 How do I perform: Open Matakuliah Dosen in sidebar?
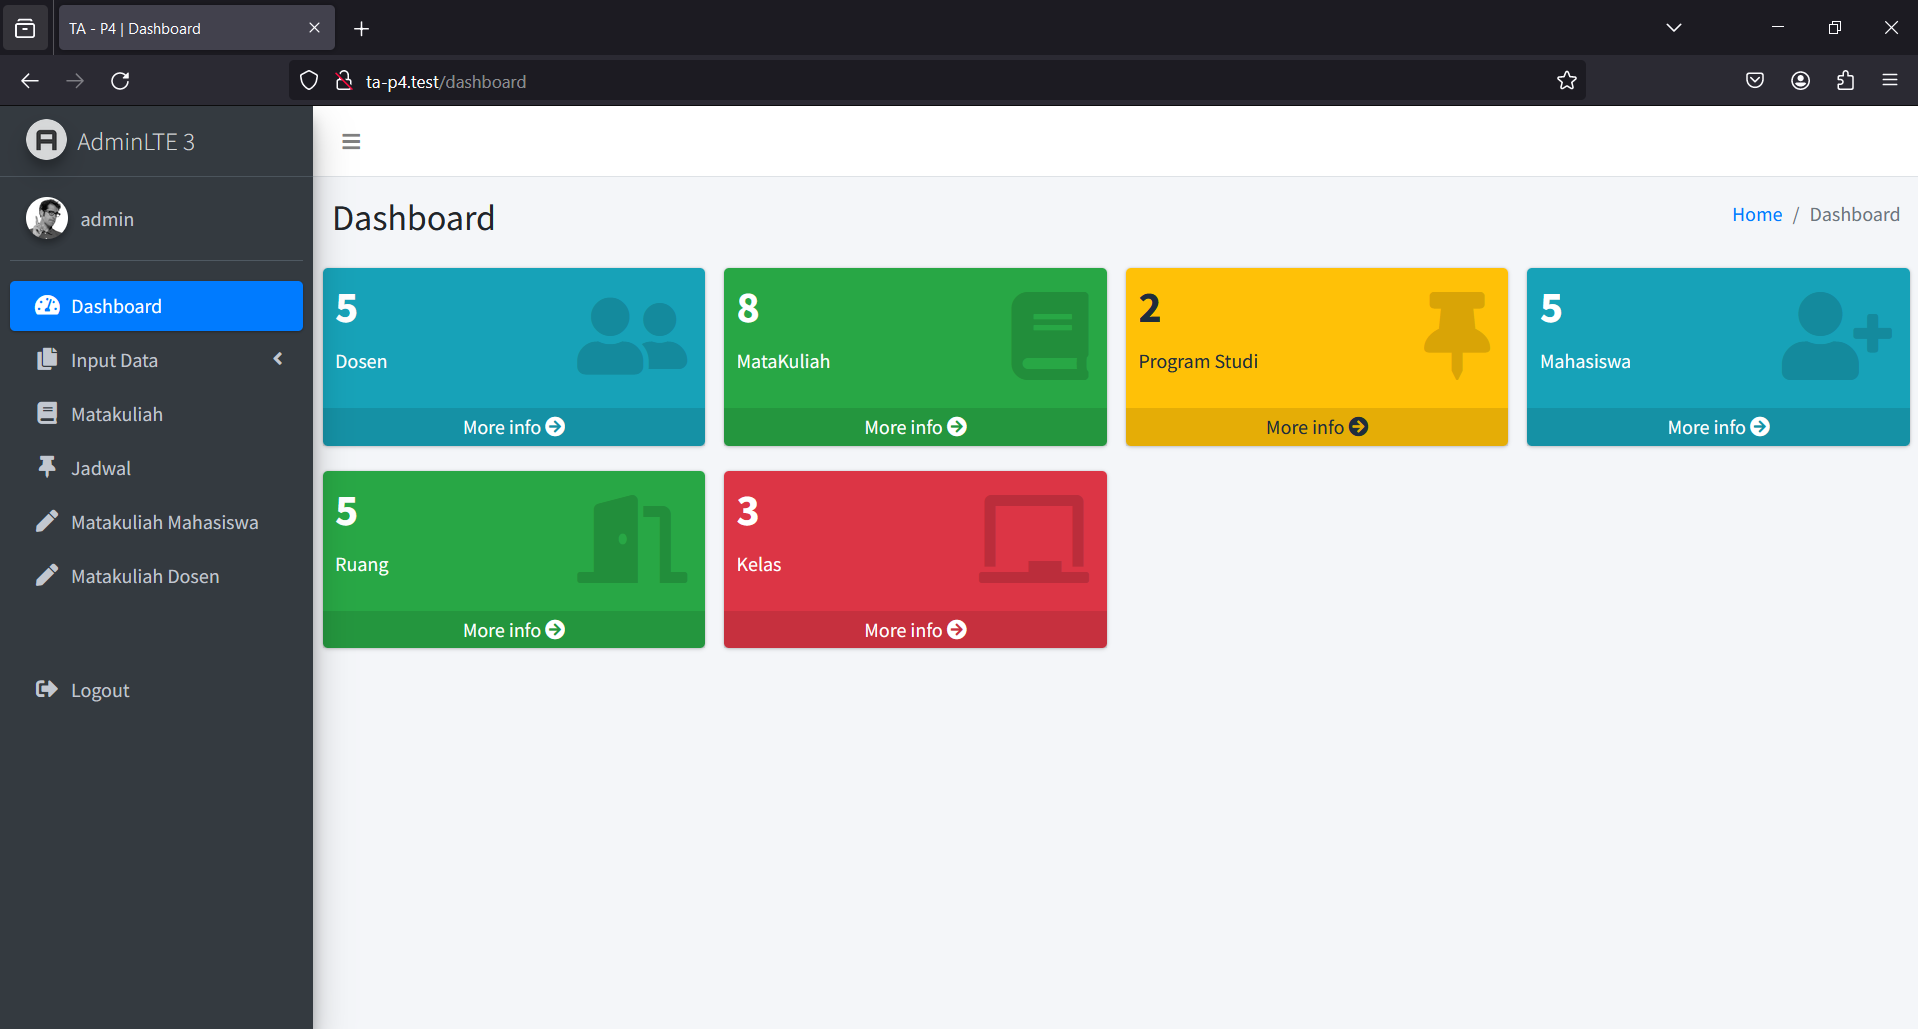pos(156,576)
